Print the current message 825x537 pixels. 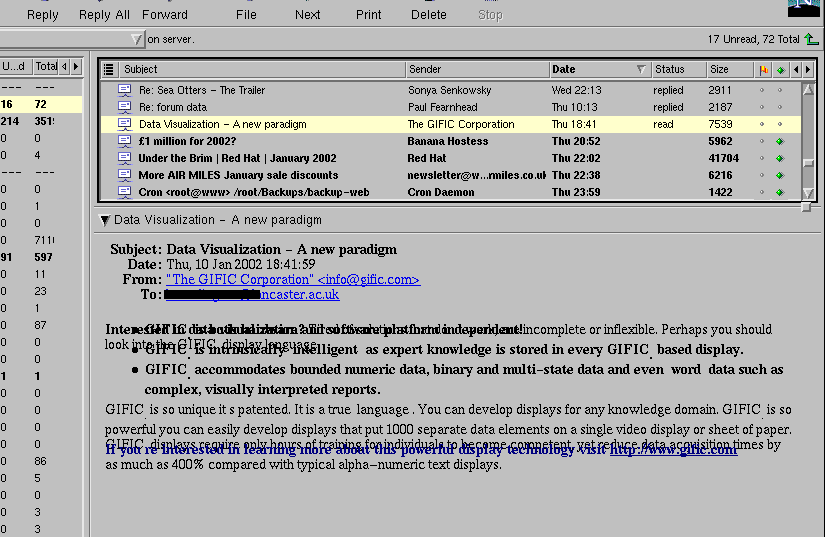(x=368, y=14)
